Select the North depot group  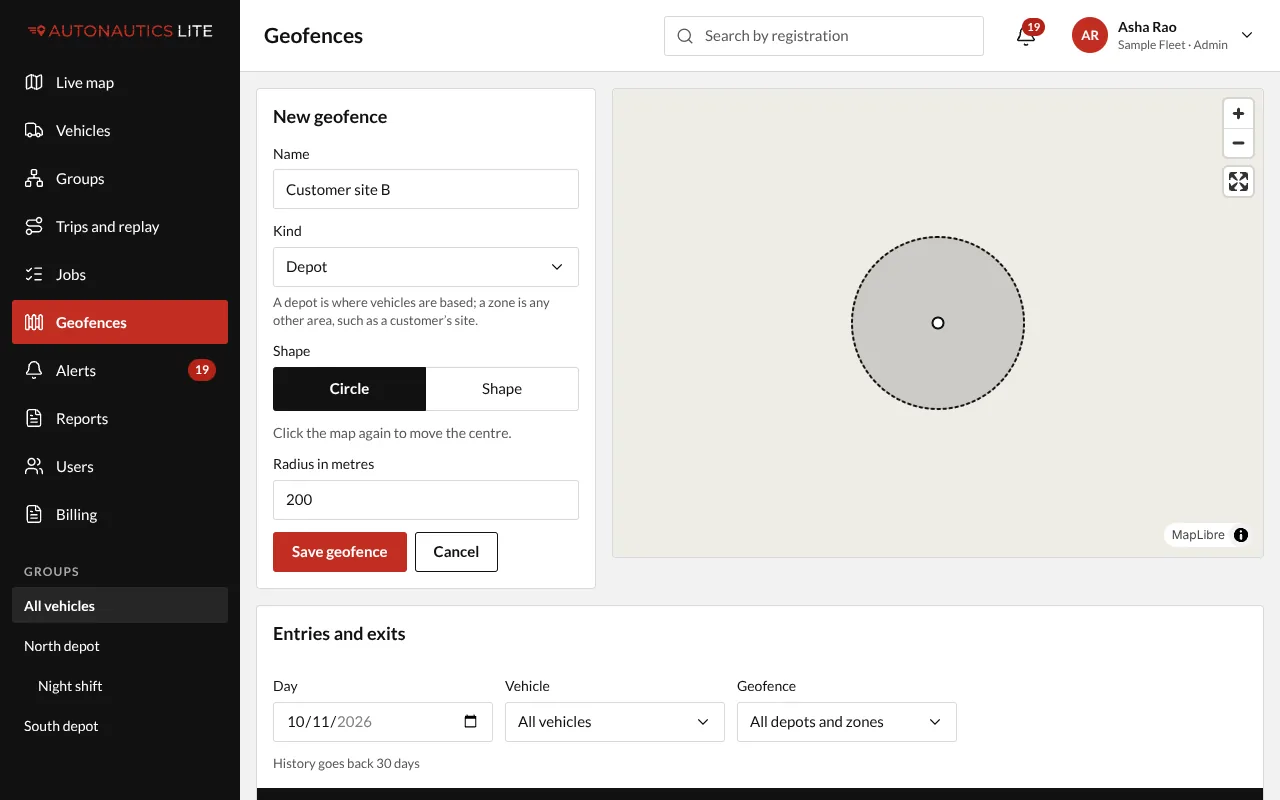coord(120,646)
